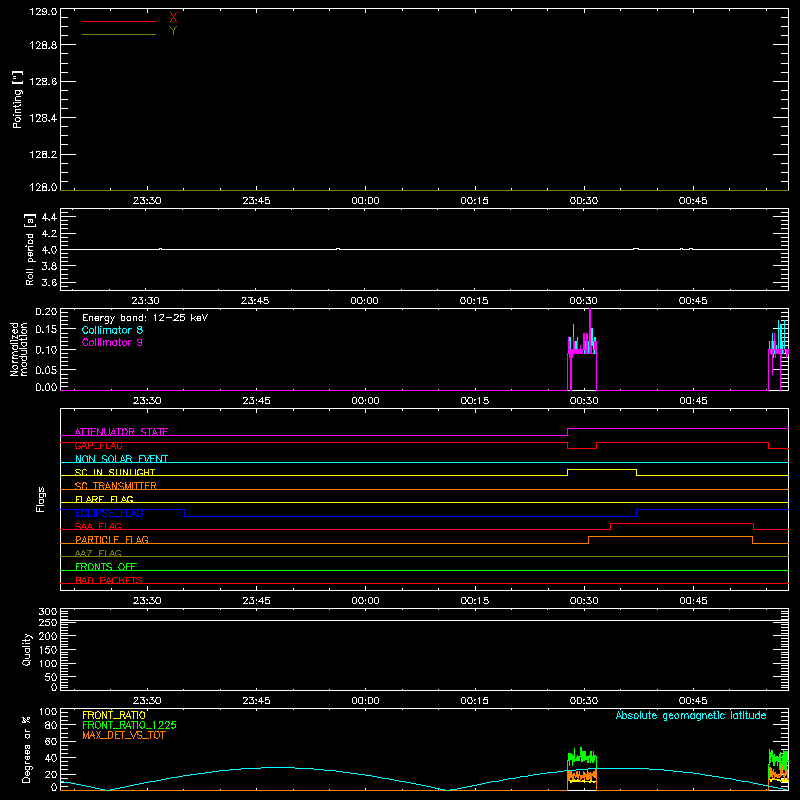
Task: Click the FRONTS_OFF flag label
Action: [106, 567]
